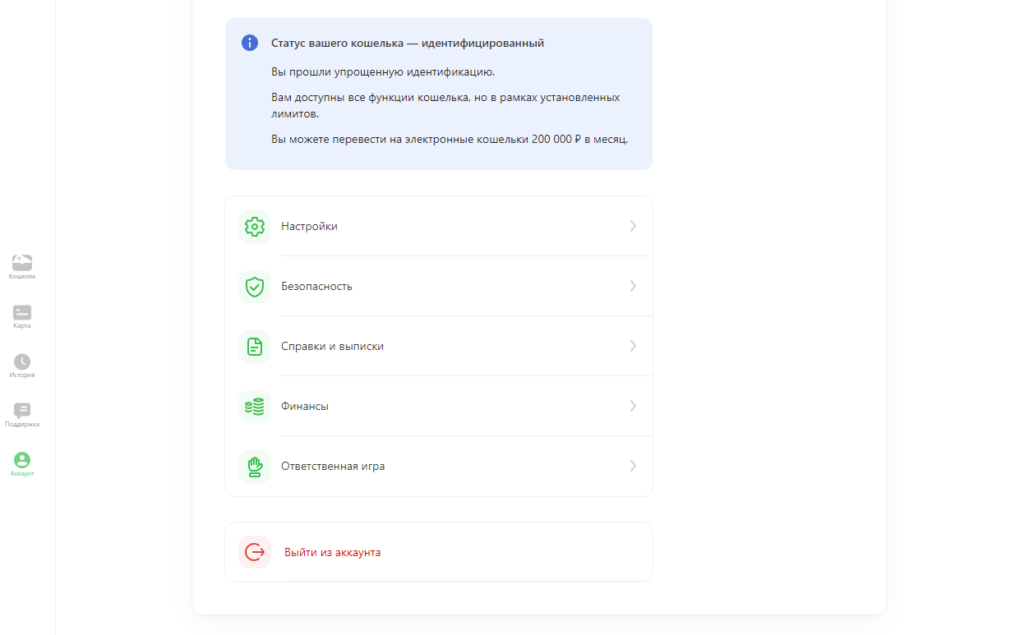The width and height of the screenshot is (1024, 635).
Task: Open the История clock icon
Action: pyautogui.click(x=22, y=361)
